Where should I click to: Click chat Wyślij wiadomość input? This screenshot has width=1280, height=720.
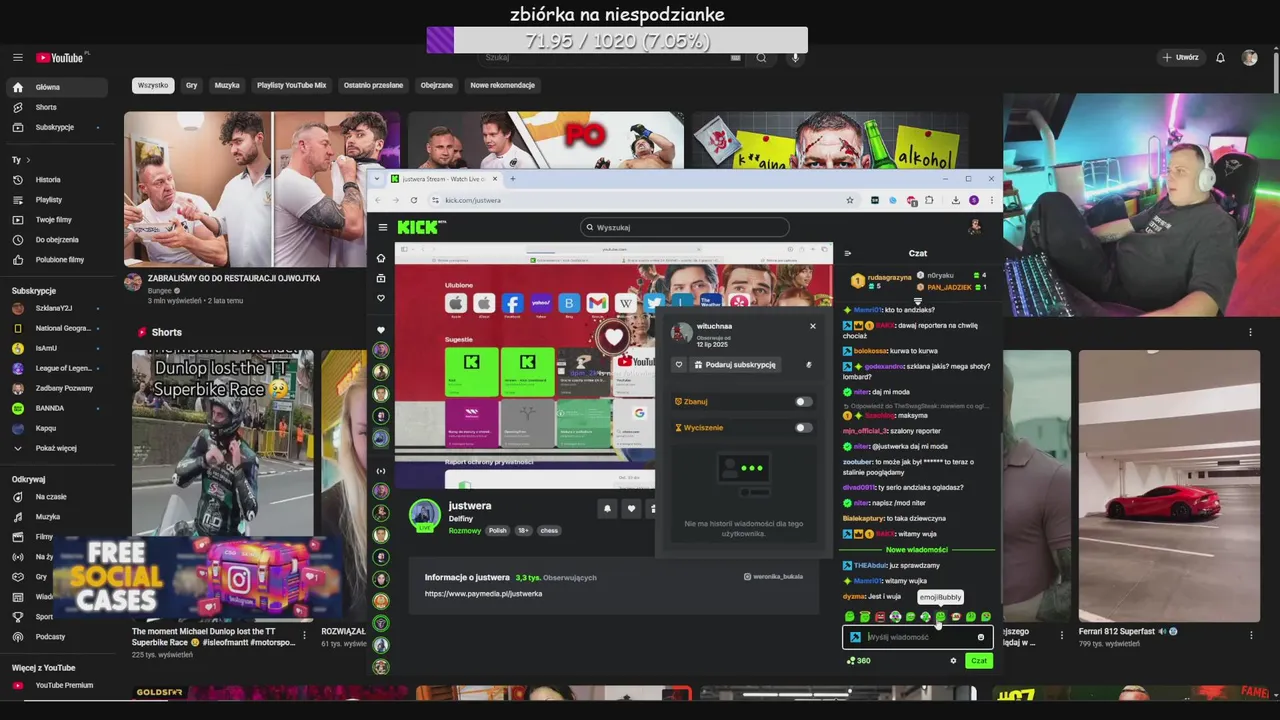tap(918, 637)
